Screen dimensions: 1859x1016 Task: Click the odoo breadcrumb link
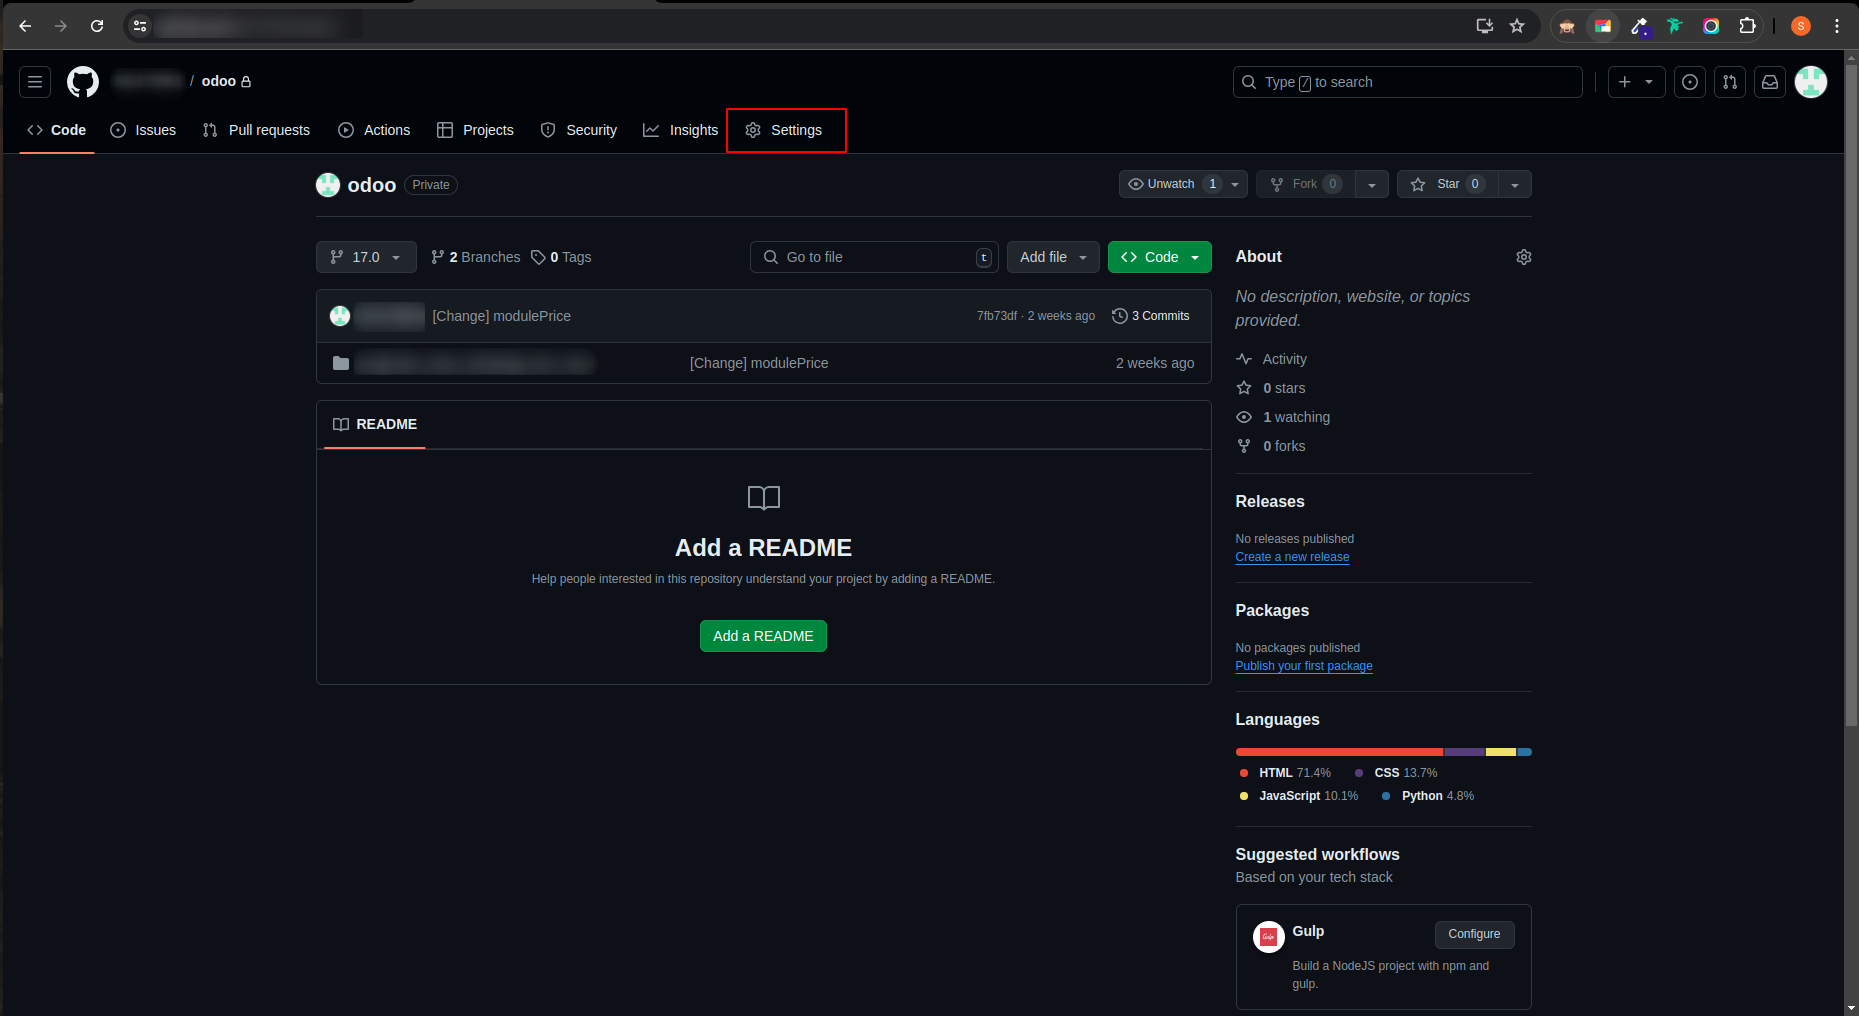point(219,81)
